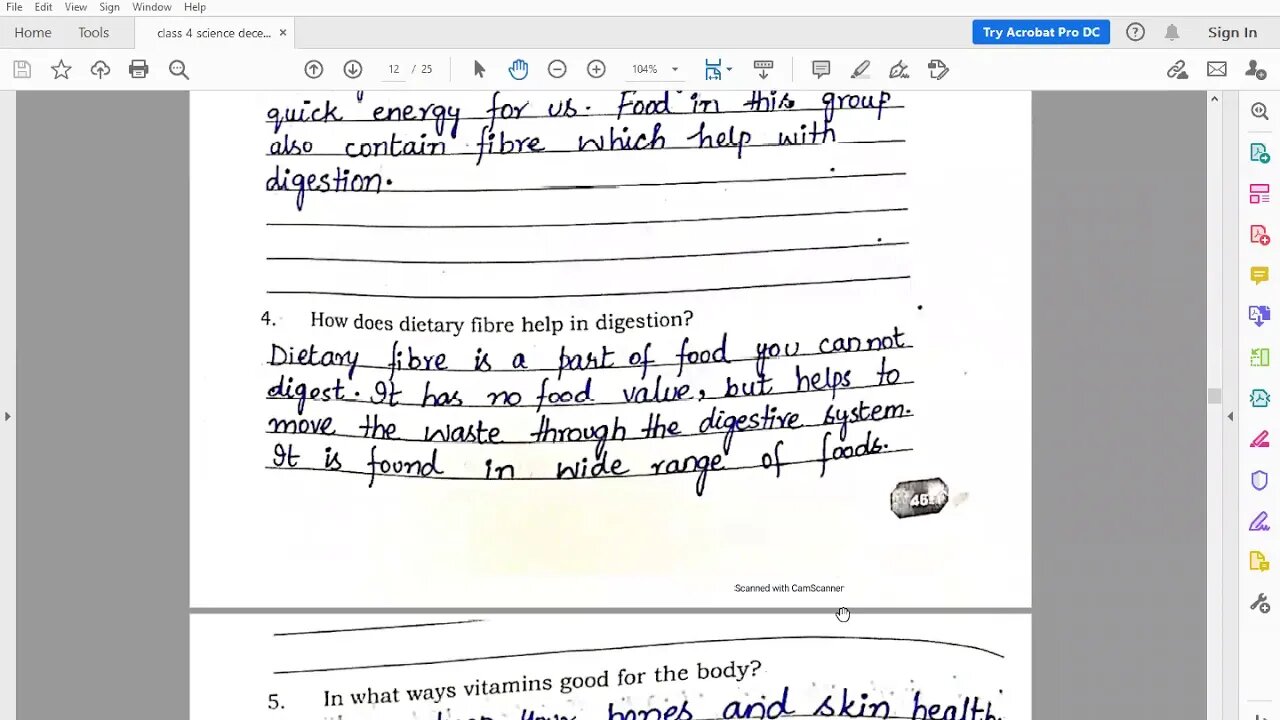The height and width of the screenshot is (720, 1280).
Task: Print the document
Action: pyautogui.click(x=139, y=69)
